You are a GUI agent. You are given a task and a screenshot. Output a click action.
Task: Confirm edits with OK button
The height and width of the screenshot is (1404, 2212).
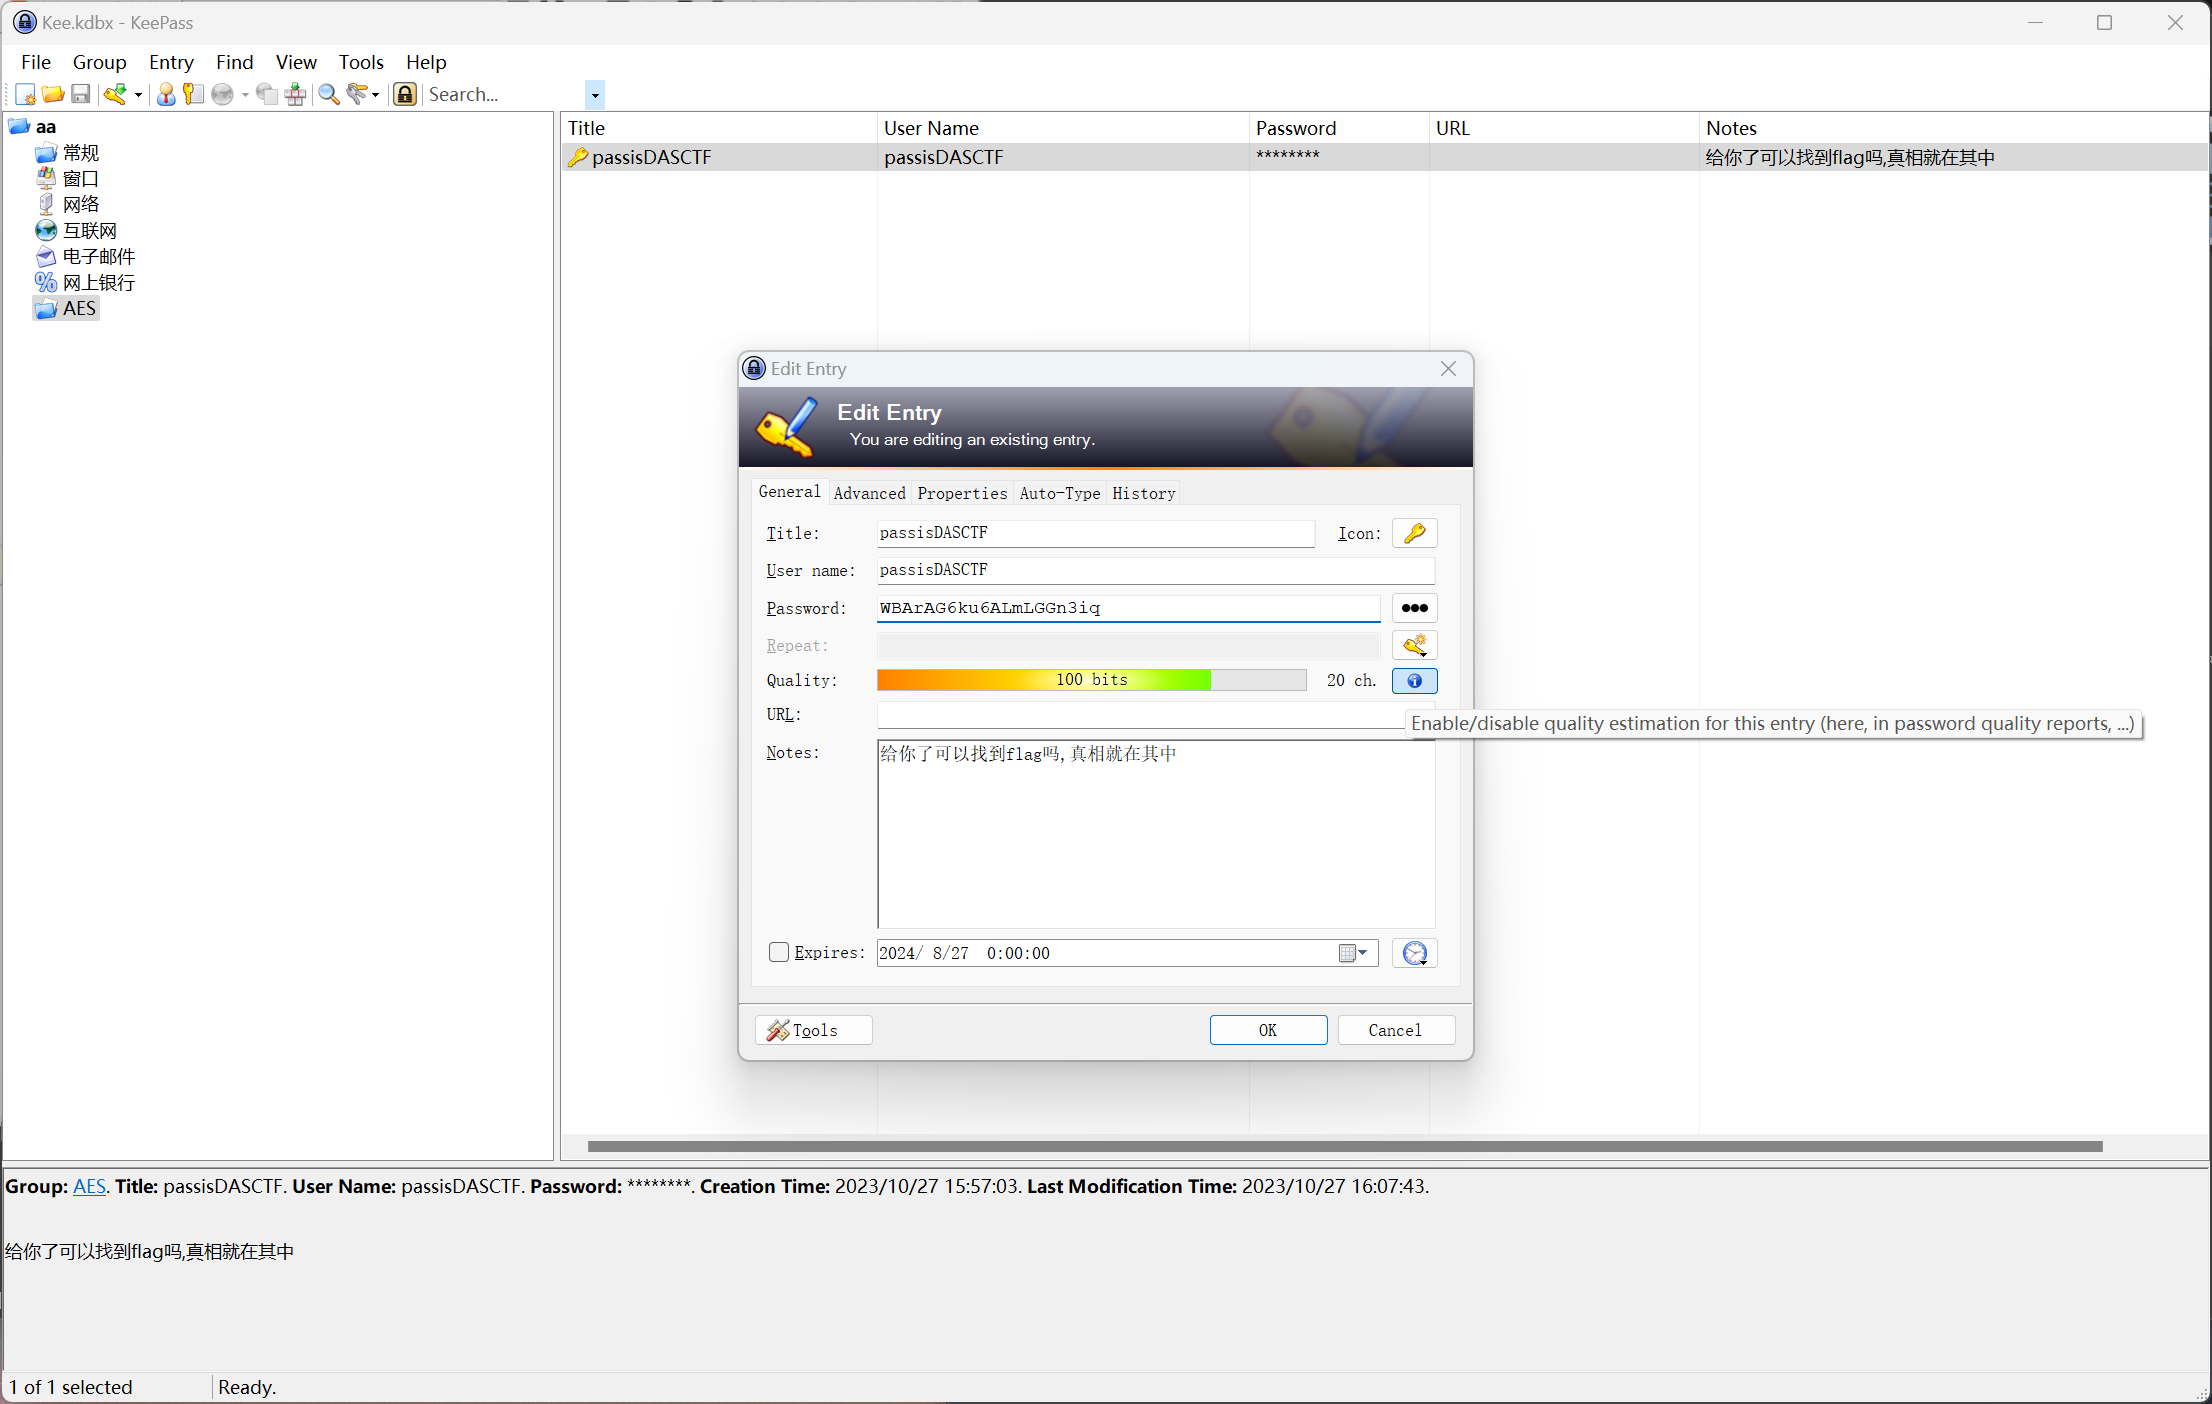tap(1268, 1030)
